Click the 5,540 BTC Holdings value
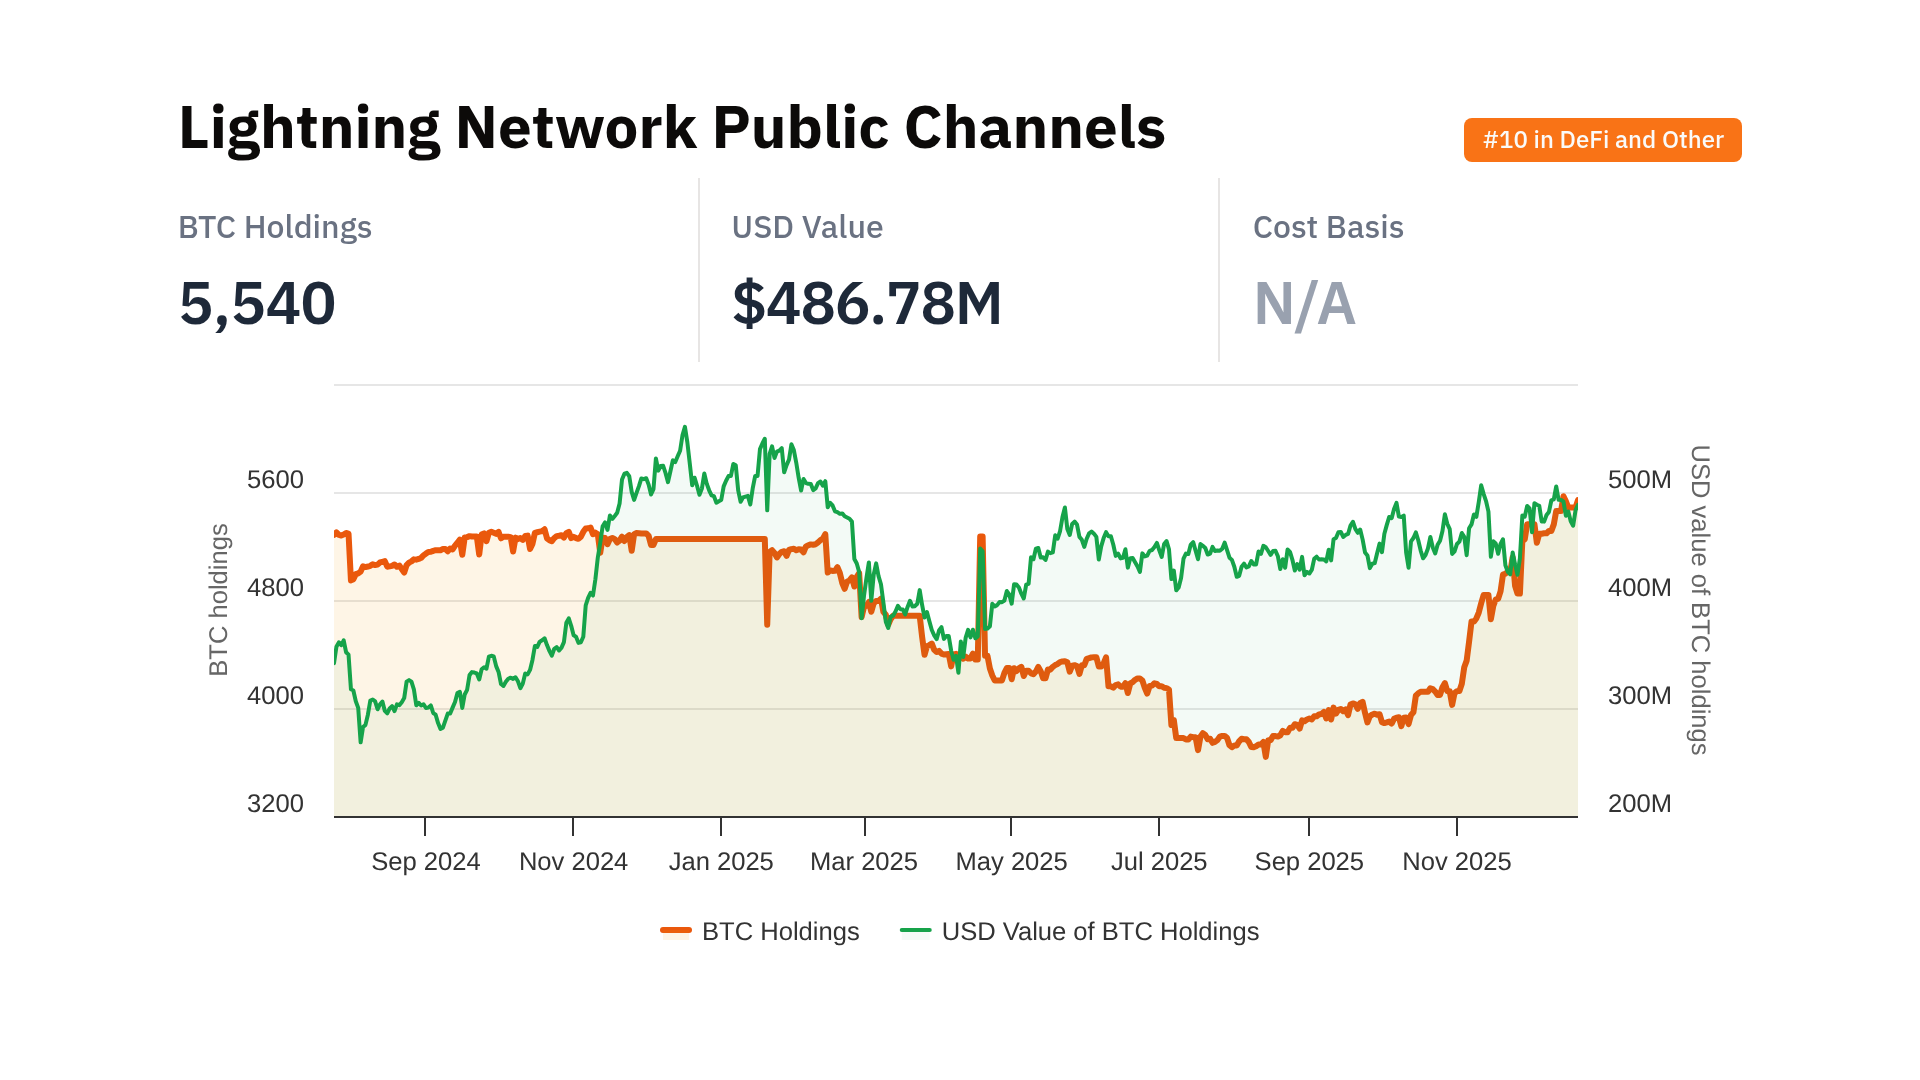The width and height of the screenshot is (1920, 1080). (x=257, y=303)
